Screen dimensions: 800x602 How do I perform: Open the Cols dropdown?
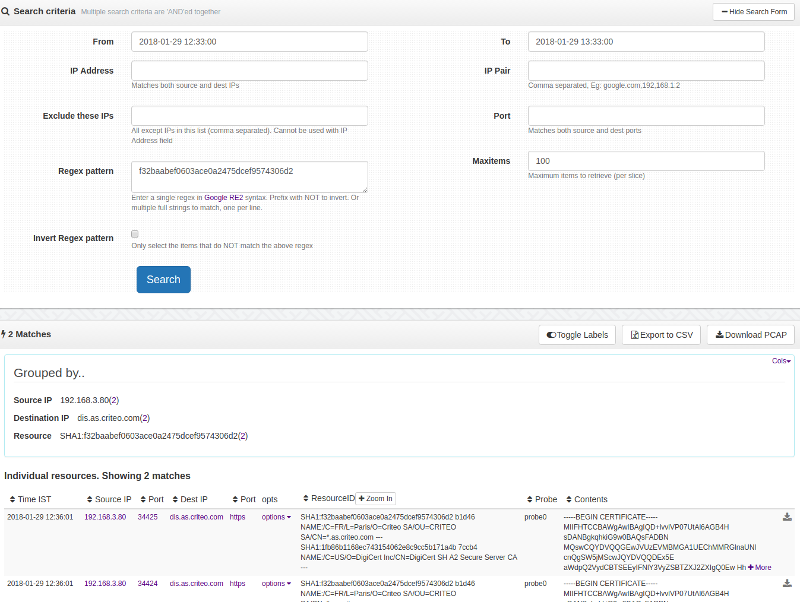click(x=781, y=360)
